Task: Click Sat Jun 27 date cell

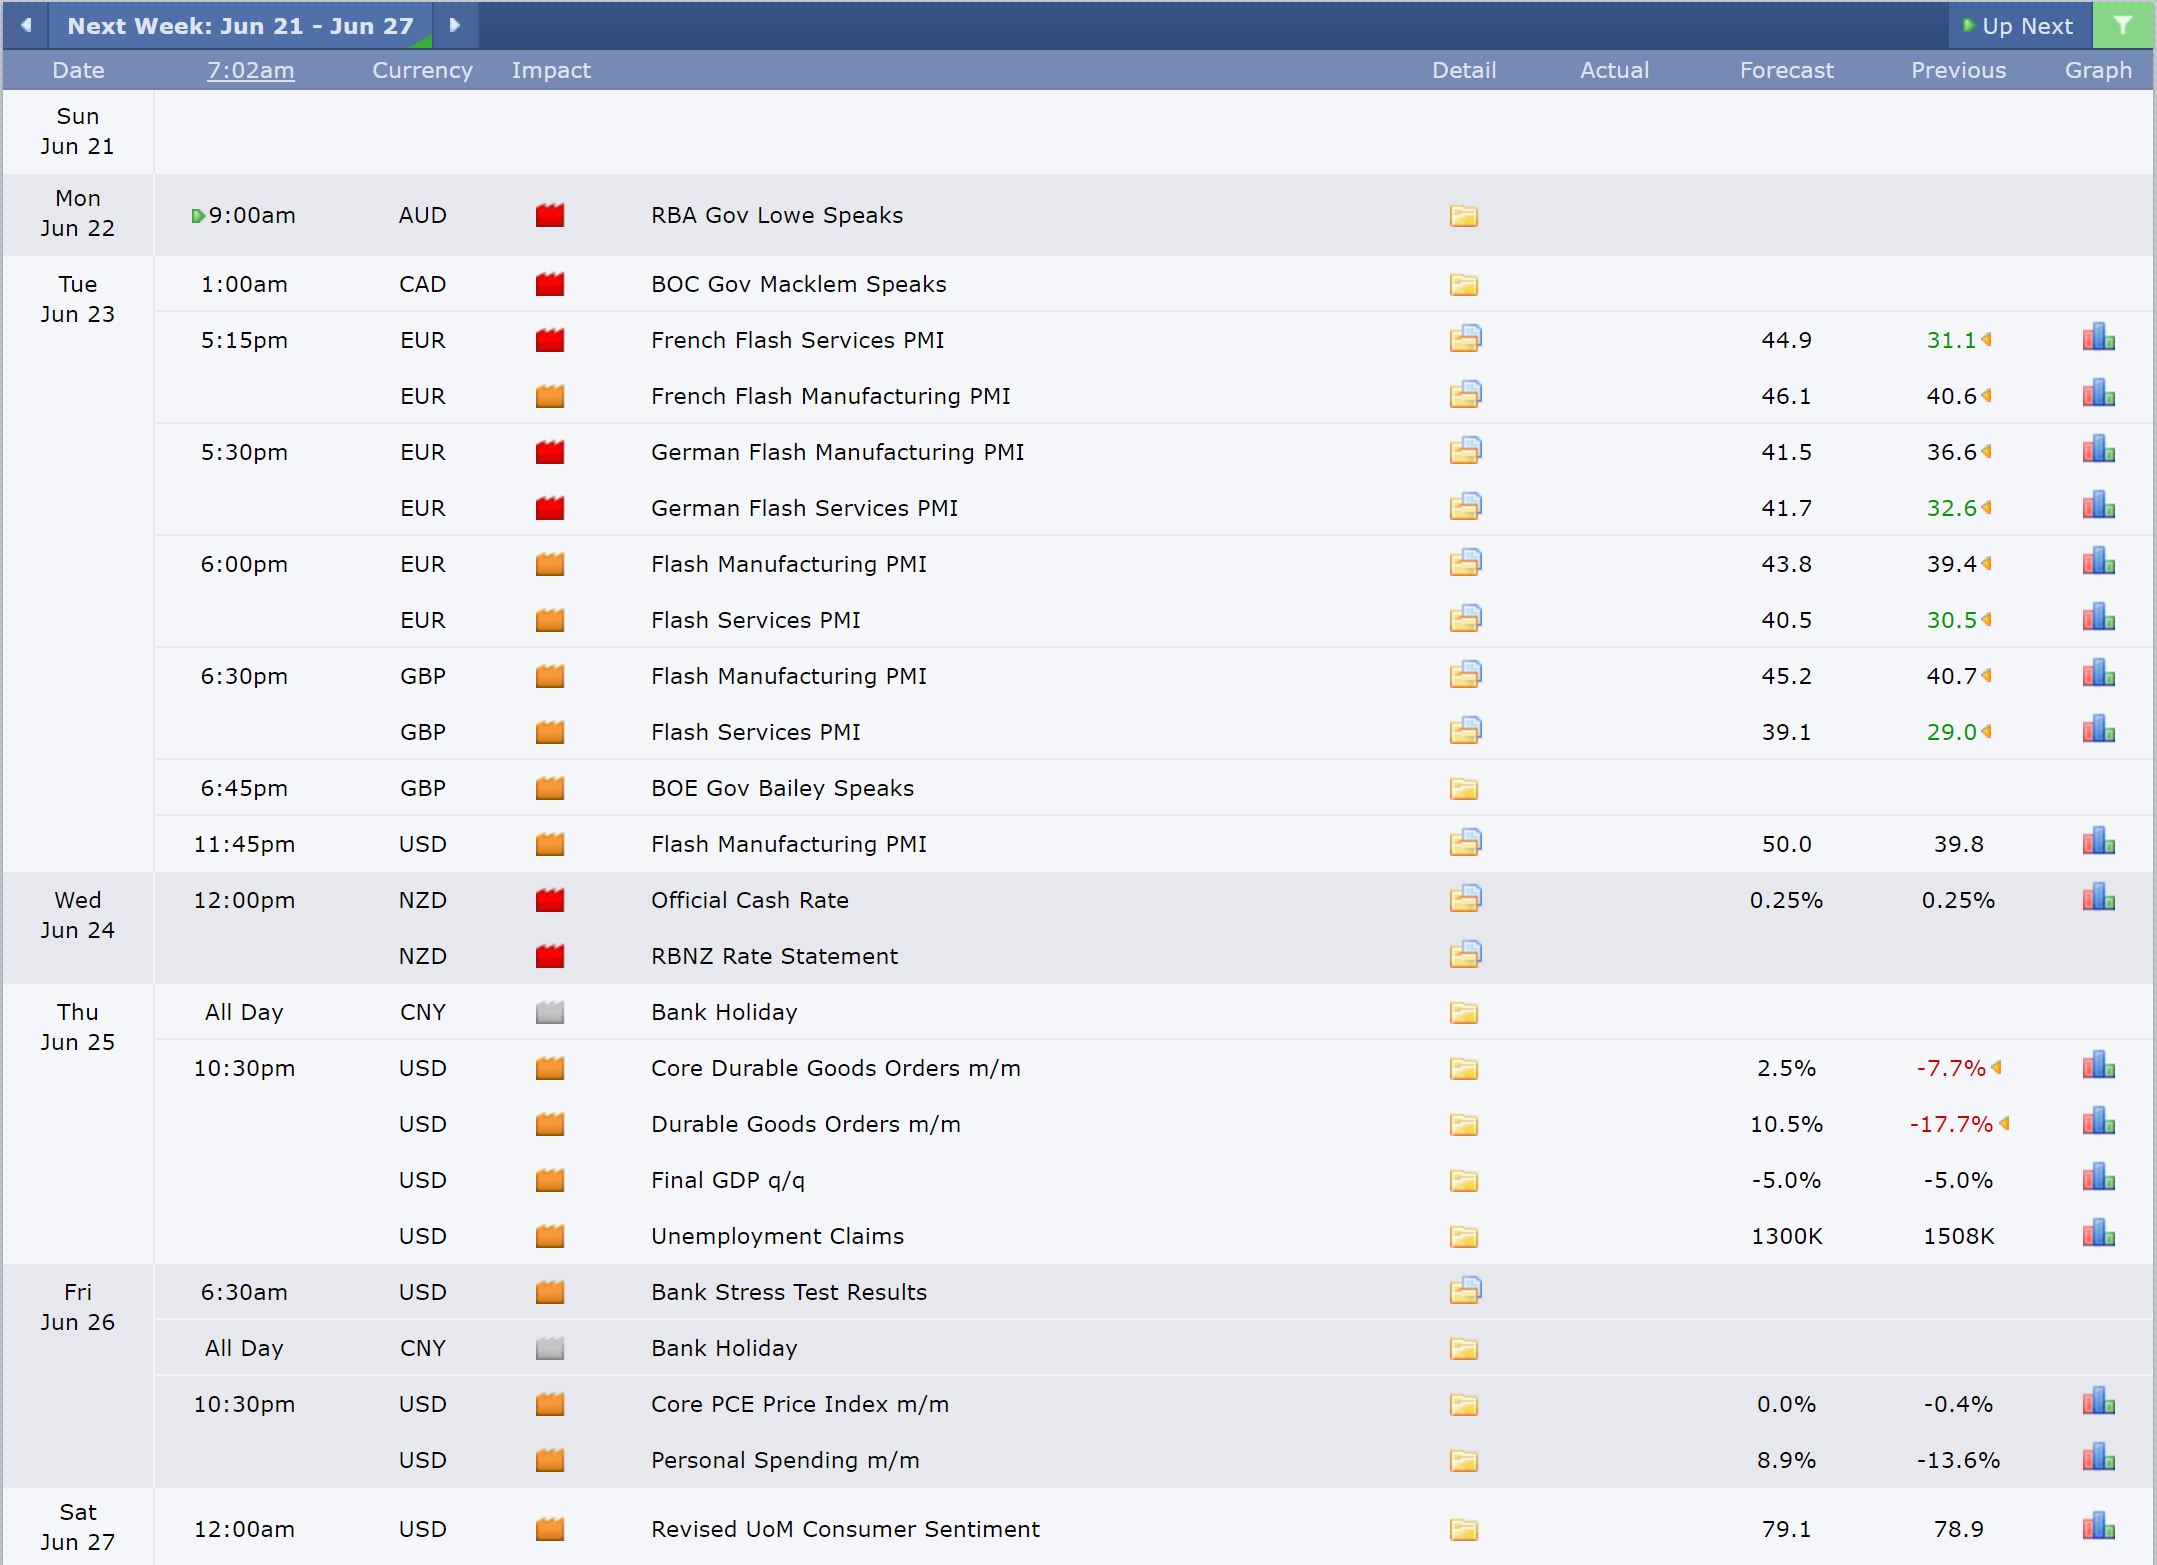Action: click(77, 1527)
